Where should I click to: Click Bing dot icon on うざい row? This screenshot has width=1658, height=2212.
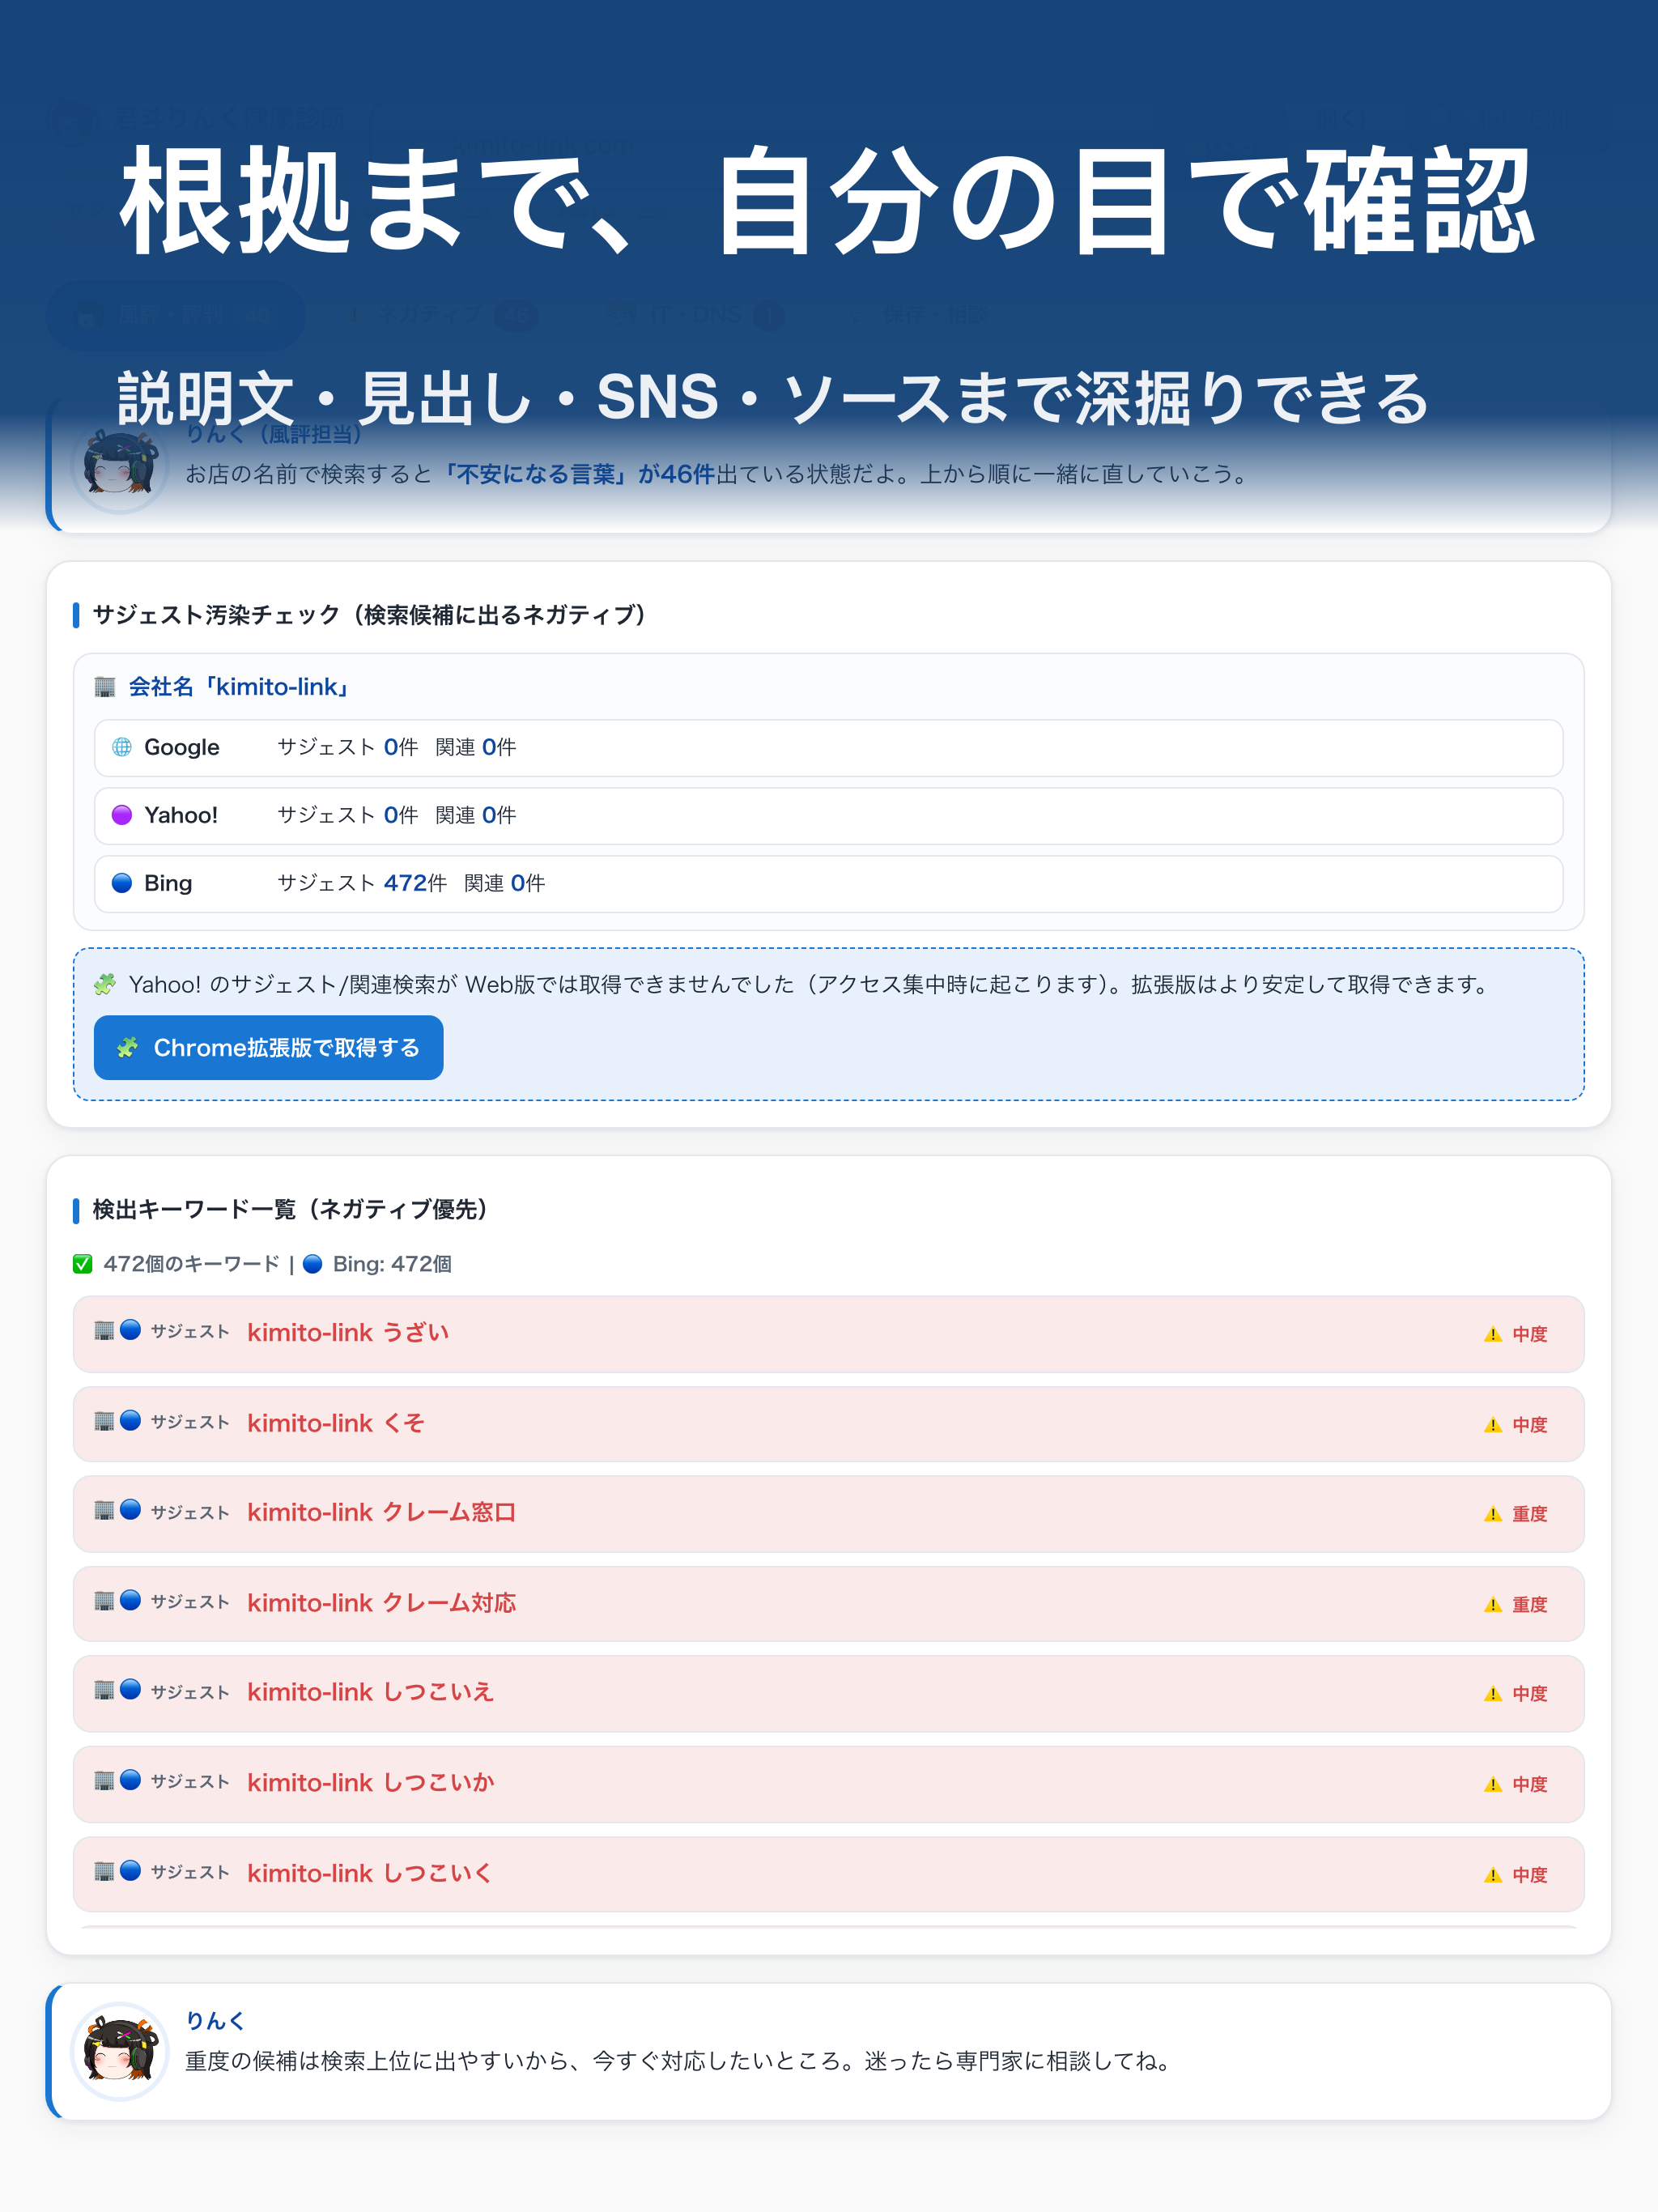pos(130,1330)
